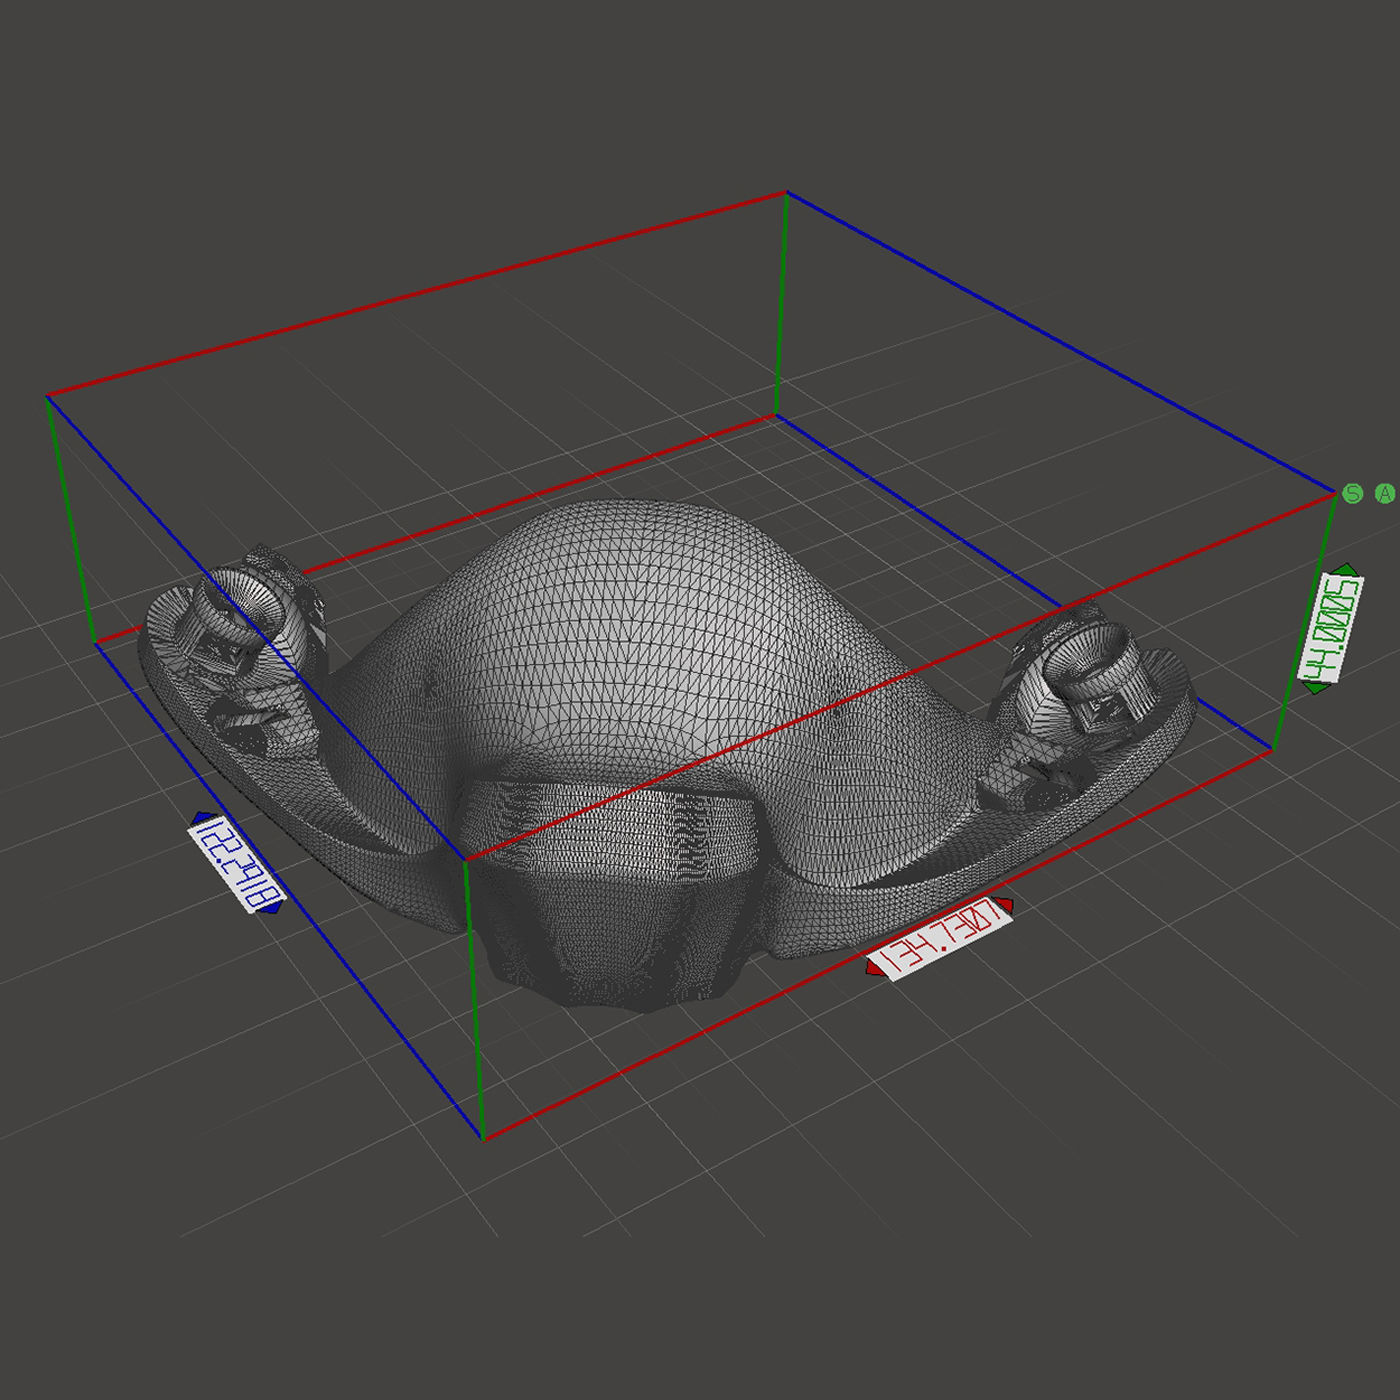Select the green 44.0005 height dimension label
Viewport: 1400px width, 1400px height.
(x=1331, y=629)
